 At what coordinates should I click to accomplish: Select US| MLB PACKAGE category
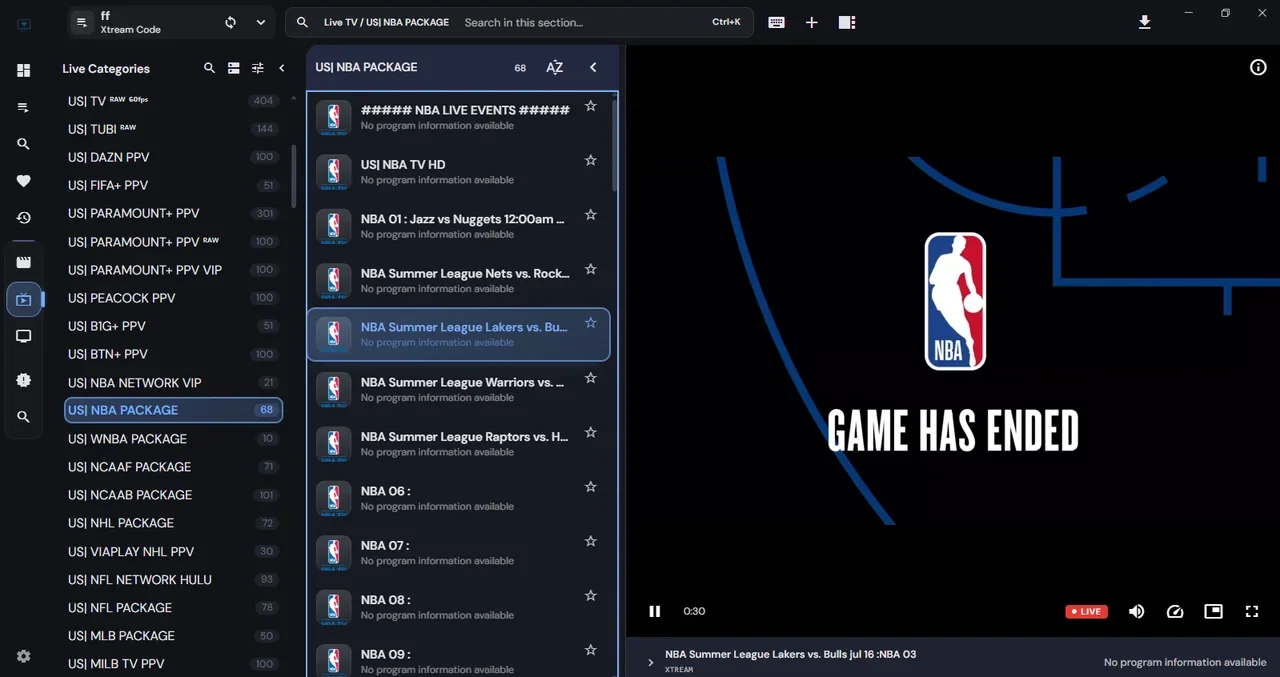click(x=174, y=636)
